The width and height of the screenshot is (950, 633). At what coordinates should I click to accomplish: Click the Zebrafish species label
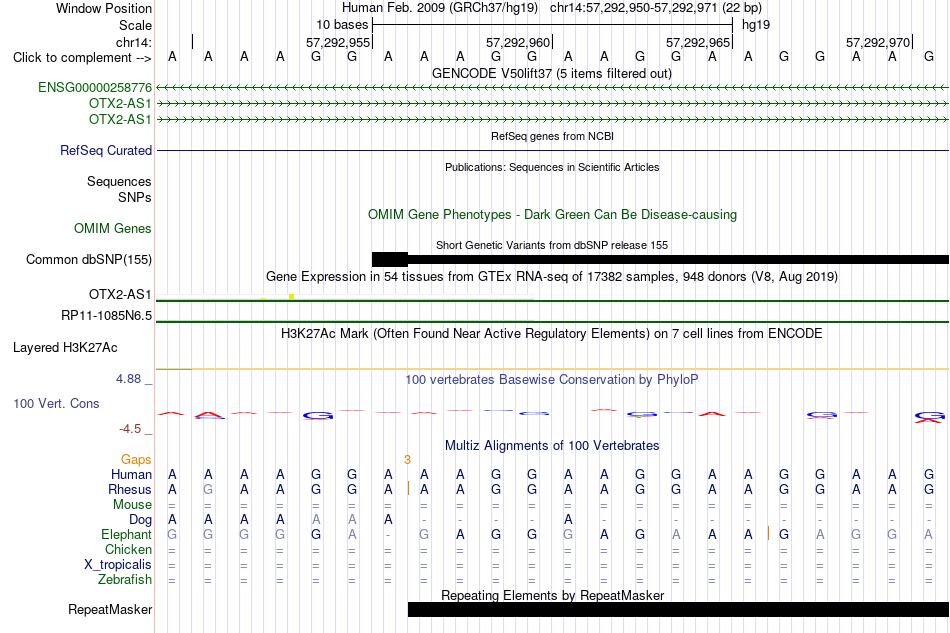[125, 580]
